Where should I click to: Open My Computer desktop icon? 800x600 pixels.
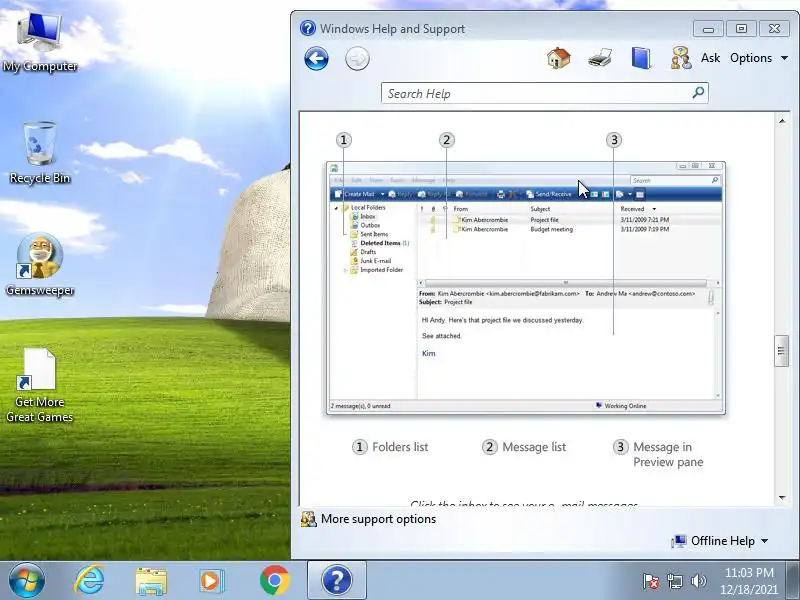click(x=40, y=42)
